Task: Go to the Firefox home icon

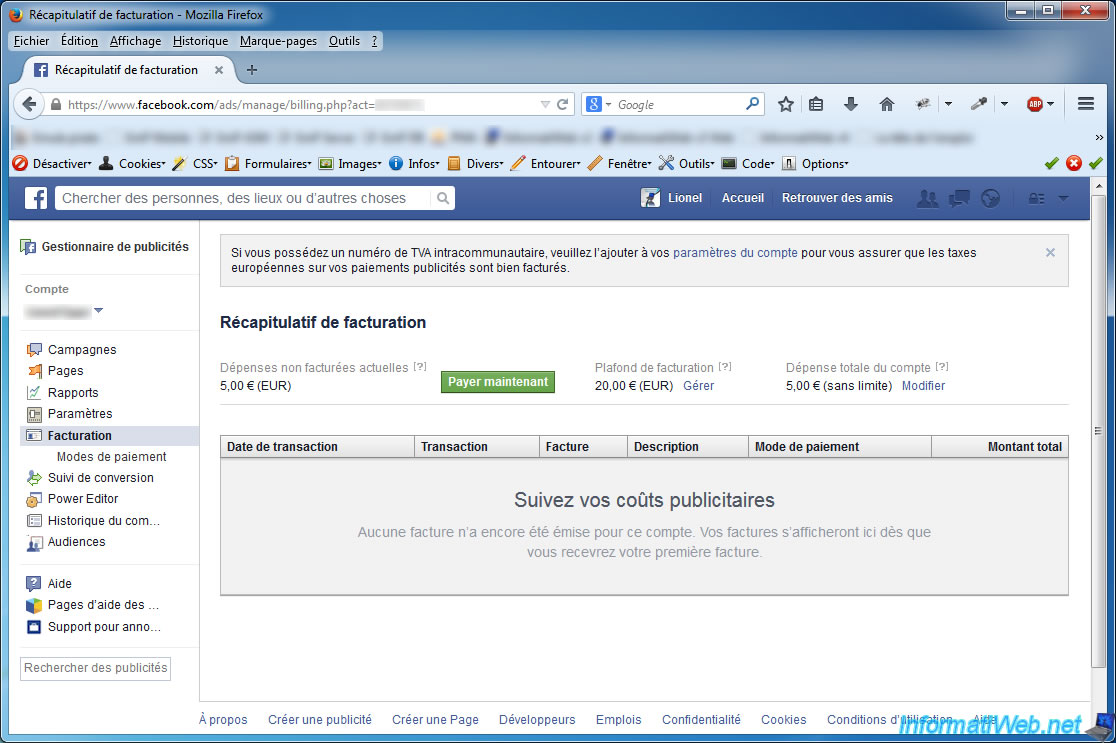Action: click(x=887, y=105)
